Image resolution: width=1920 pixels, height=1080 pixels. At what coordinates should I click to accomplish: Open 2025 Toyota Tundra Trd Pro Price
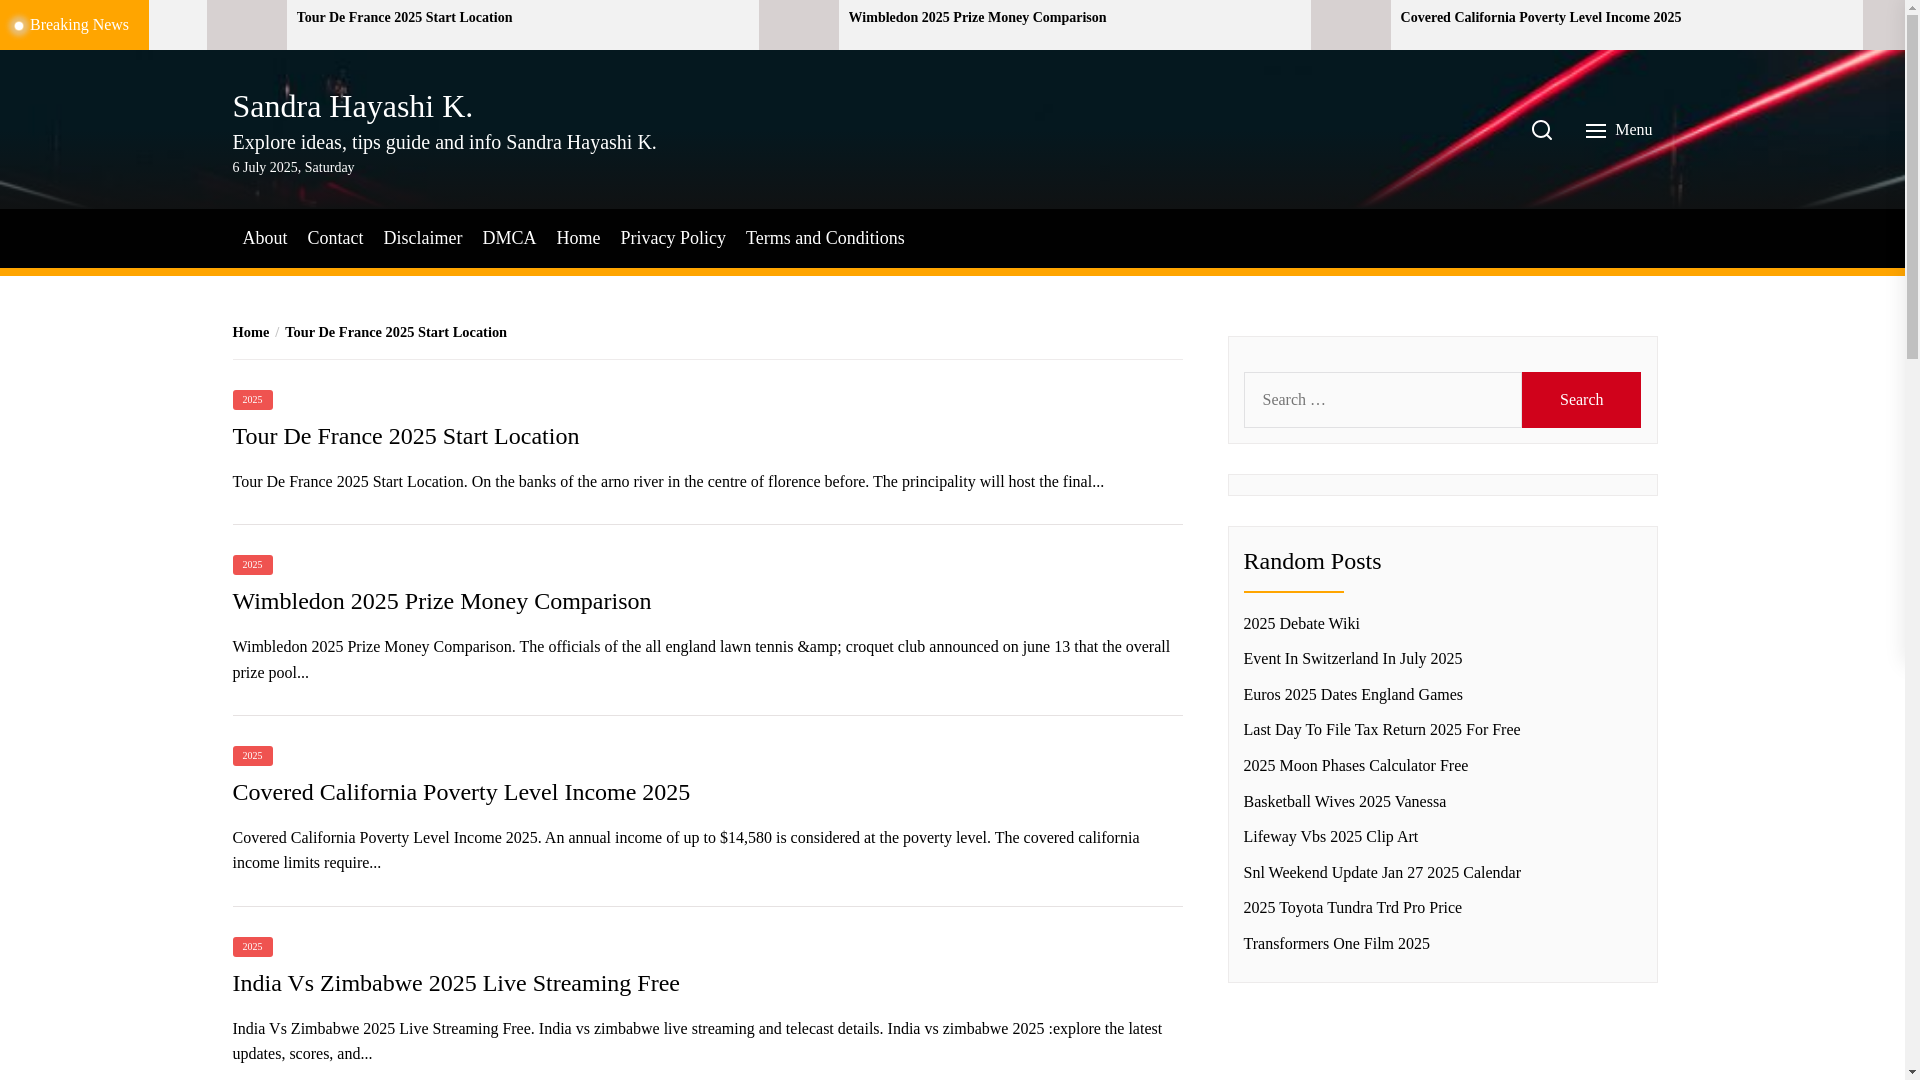pos(1352,908)
